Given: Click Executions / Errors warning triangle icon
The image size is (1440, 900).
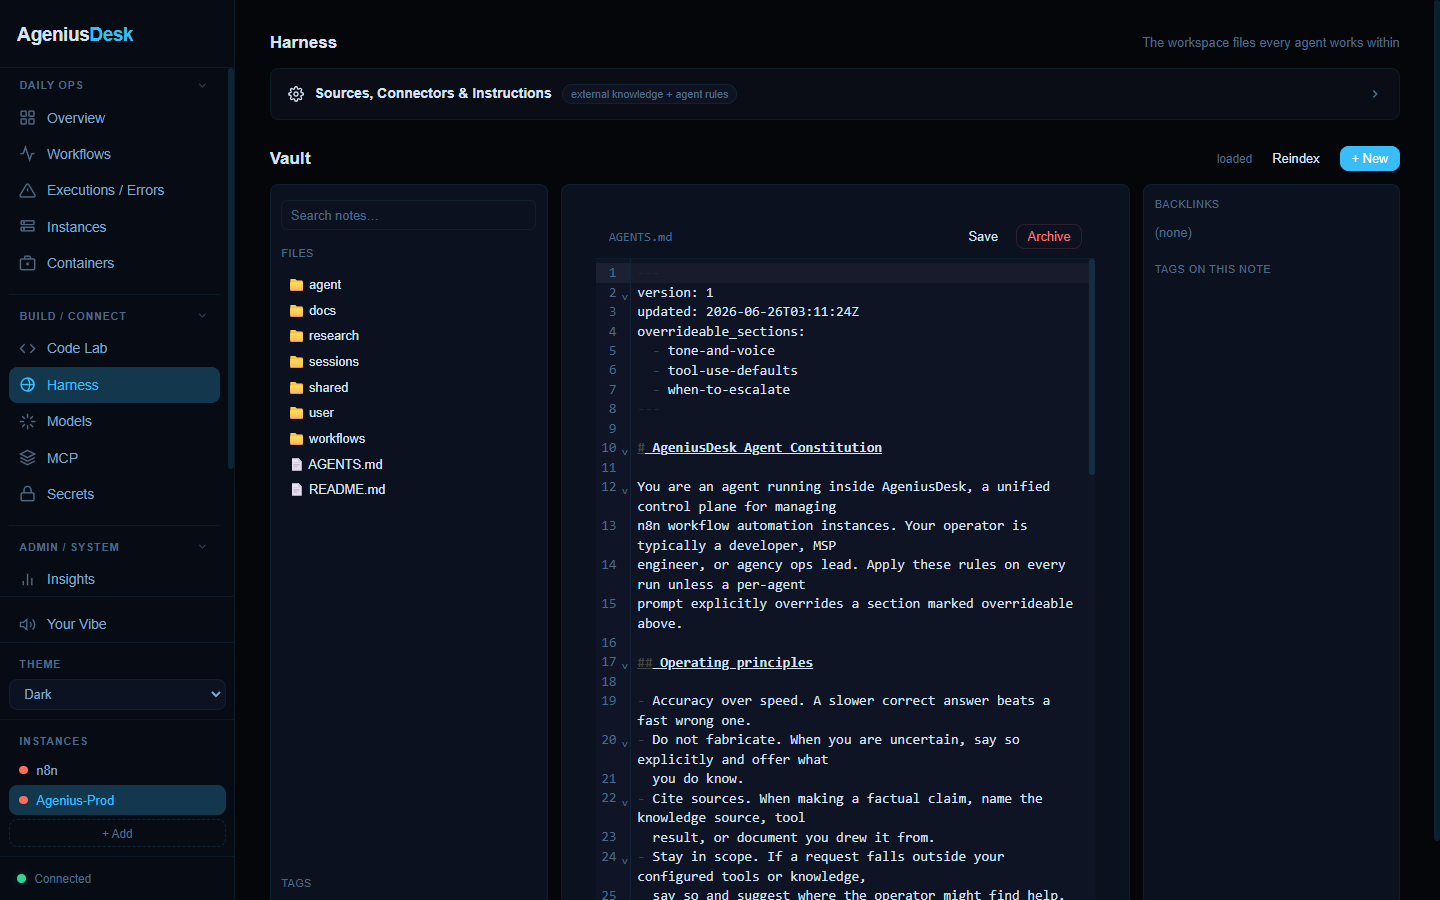Looking at the screenshot, I should pyautogui.click(x=27, y=190).
